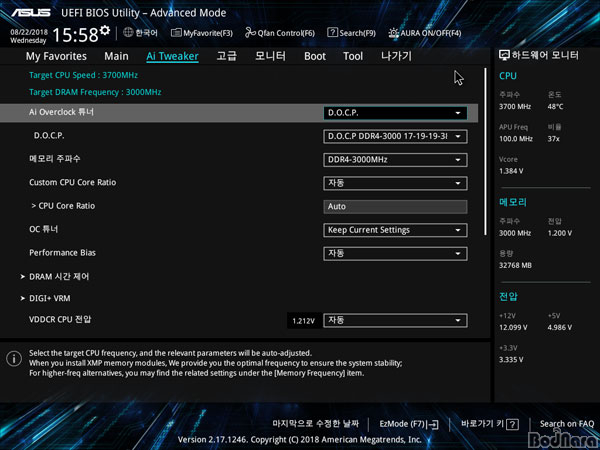This screenshot has width=600, height=450.
Task: Open the OC 튜너 dropdown
Action: [395, 230]
